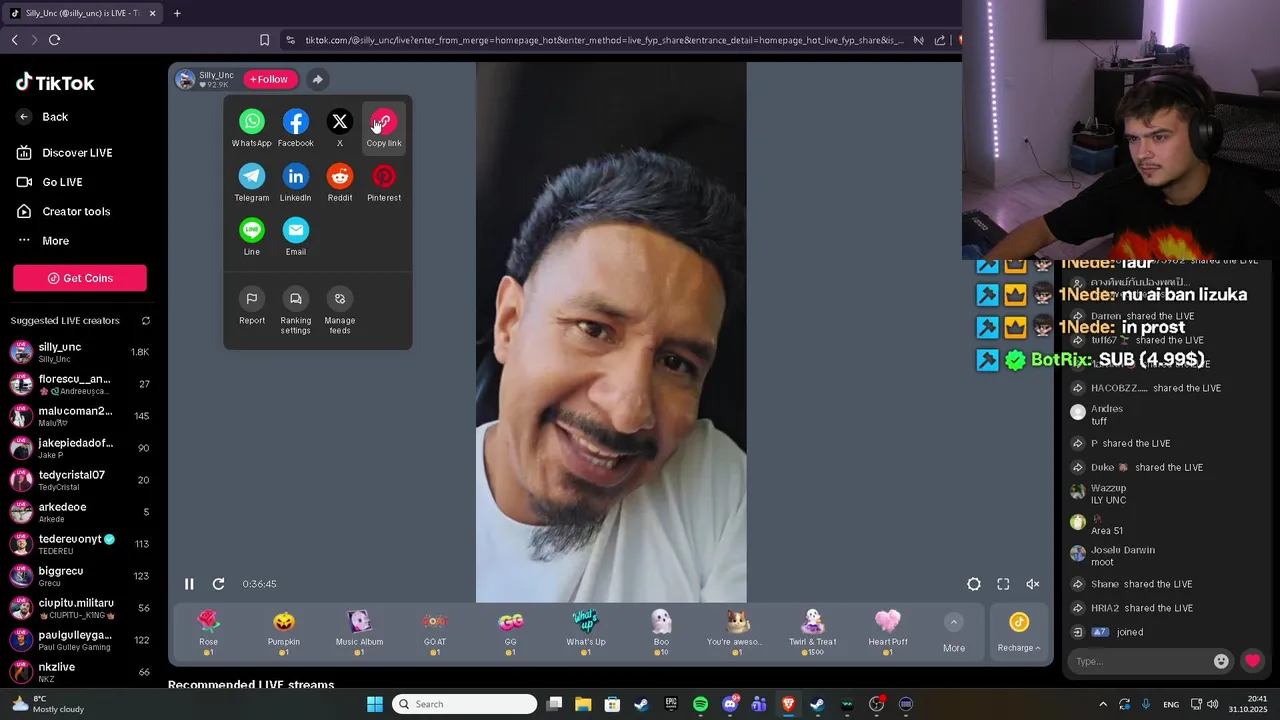
Task: Click the chat message input field
Action: coord(1139,661)
